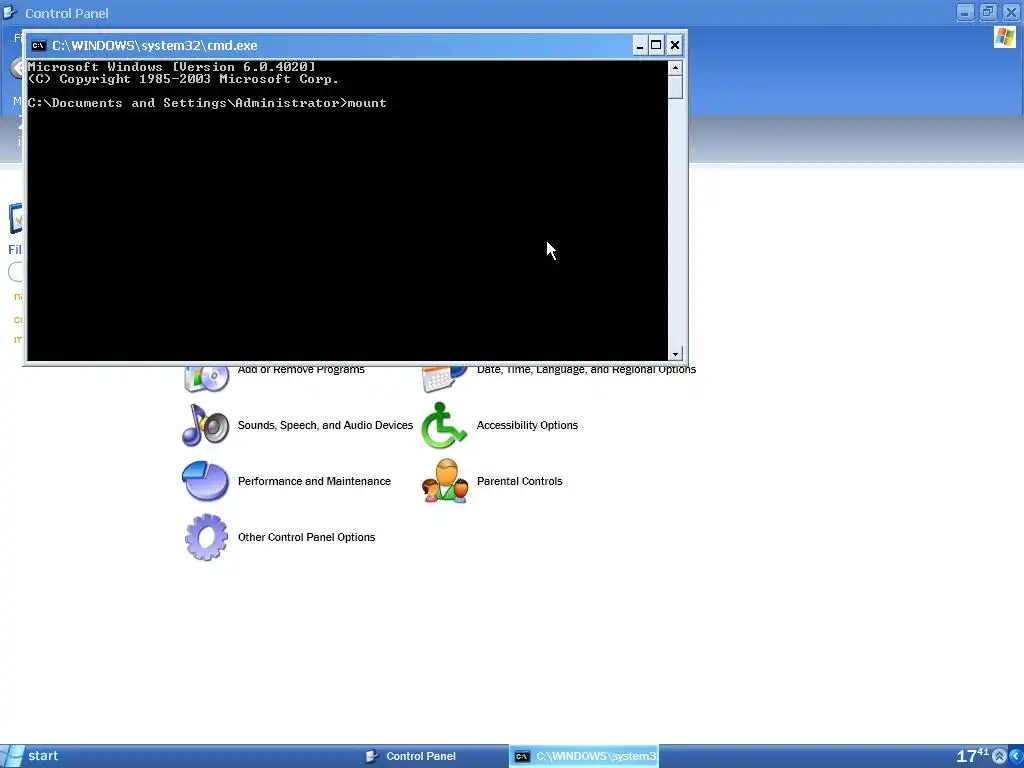Click the 'mount' command text in console

(367, 103)
